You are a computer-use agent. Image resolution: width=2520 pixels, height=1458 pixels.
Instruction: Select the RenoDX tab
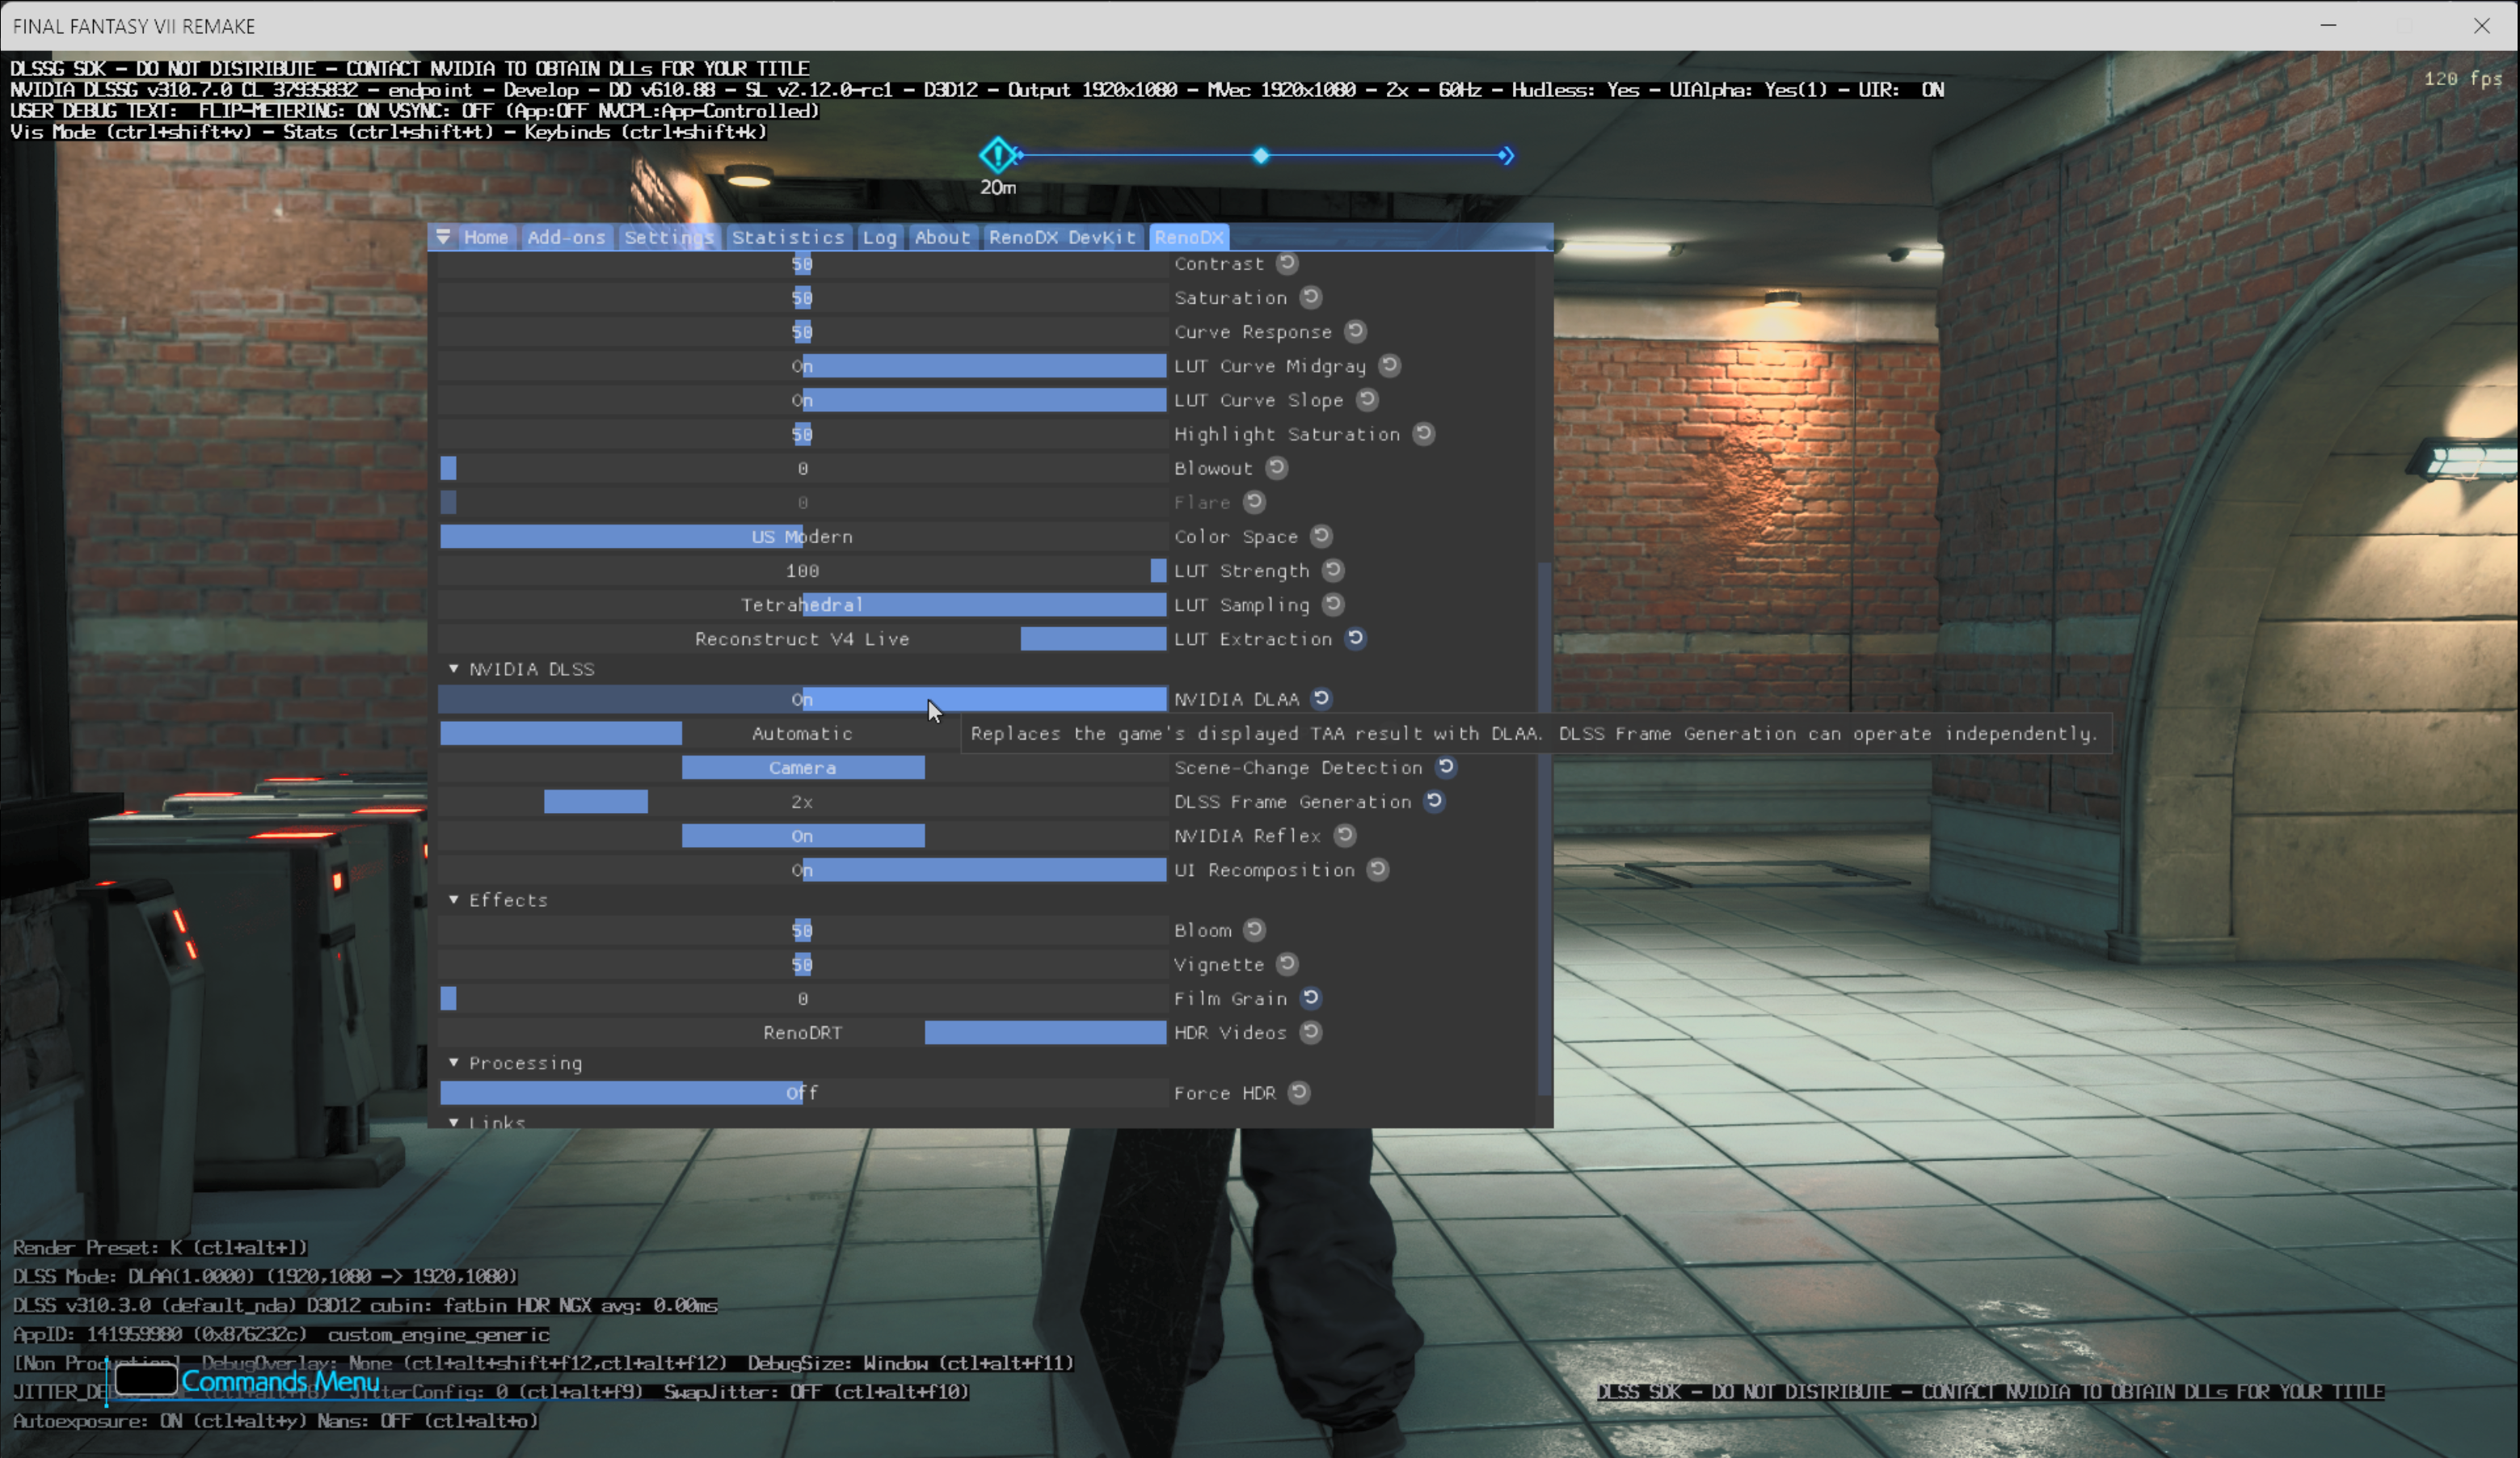point(1189,237)
